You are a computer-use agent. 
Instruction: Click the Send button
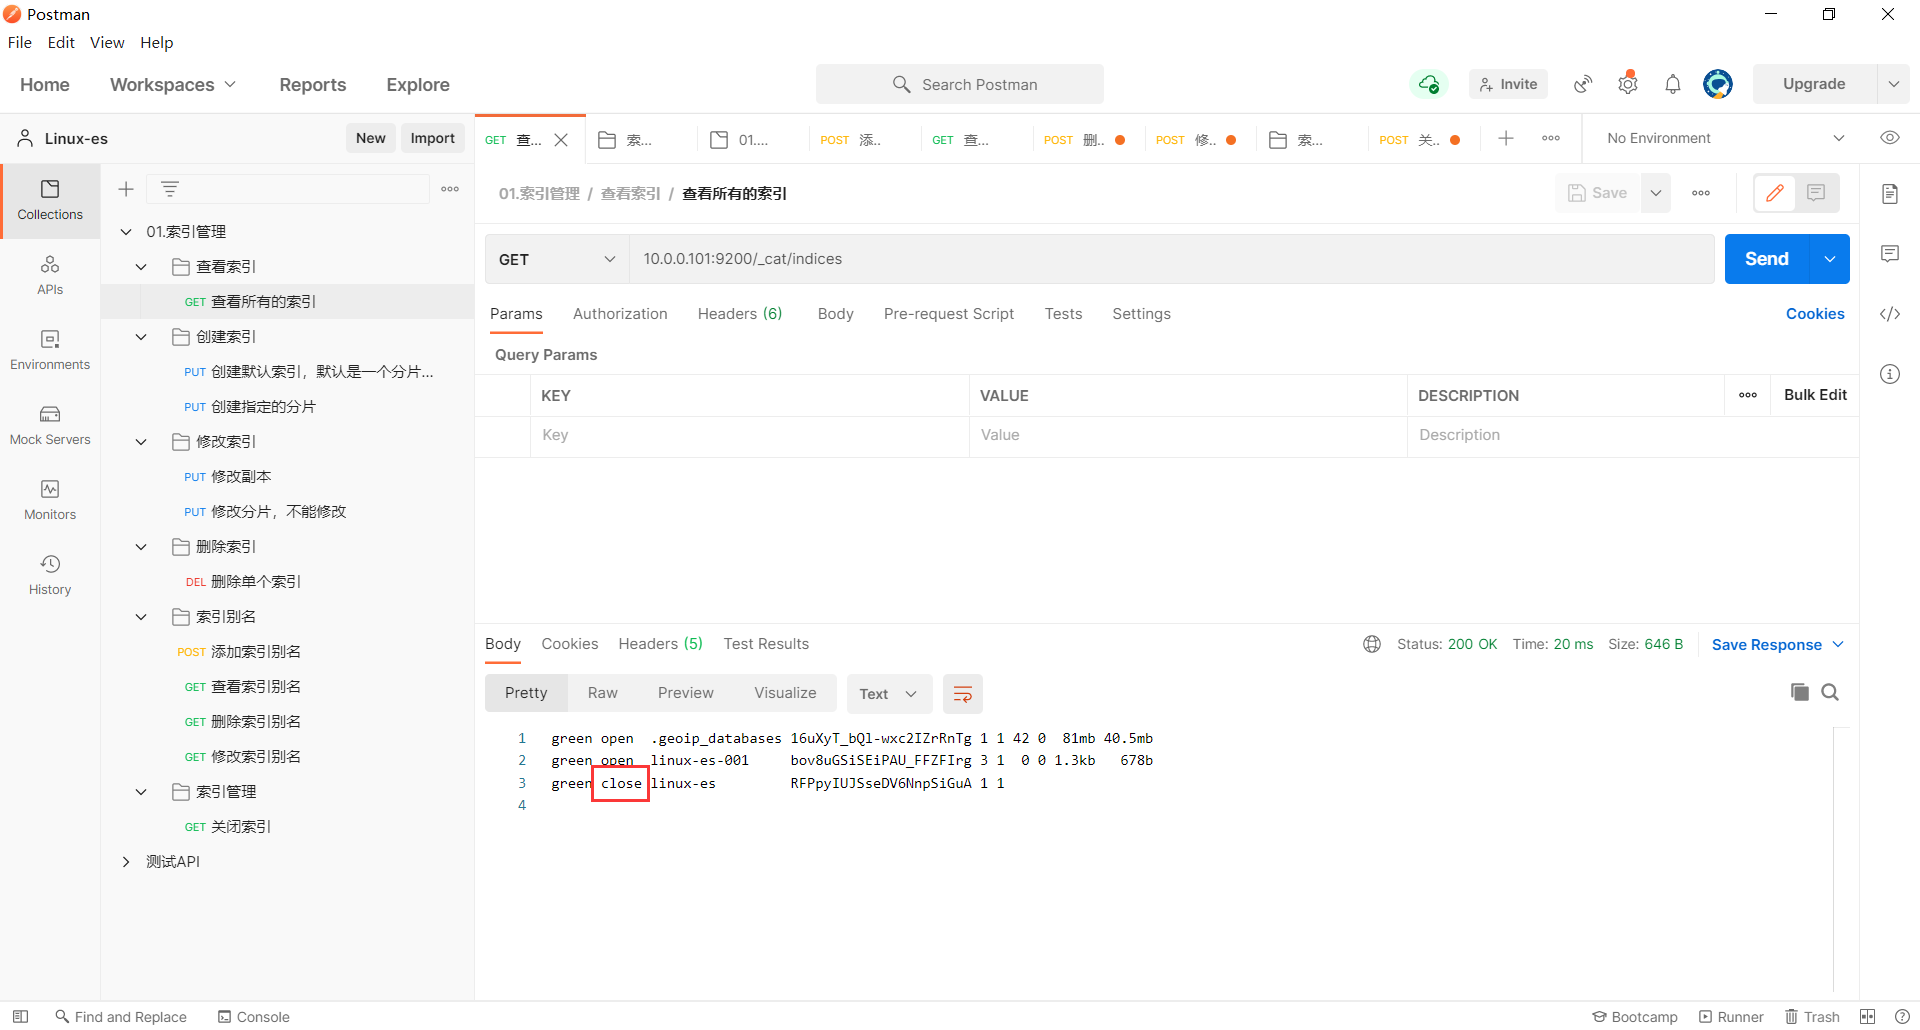click(x=1767, y=259)
